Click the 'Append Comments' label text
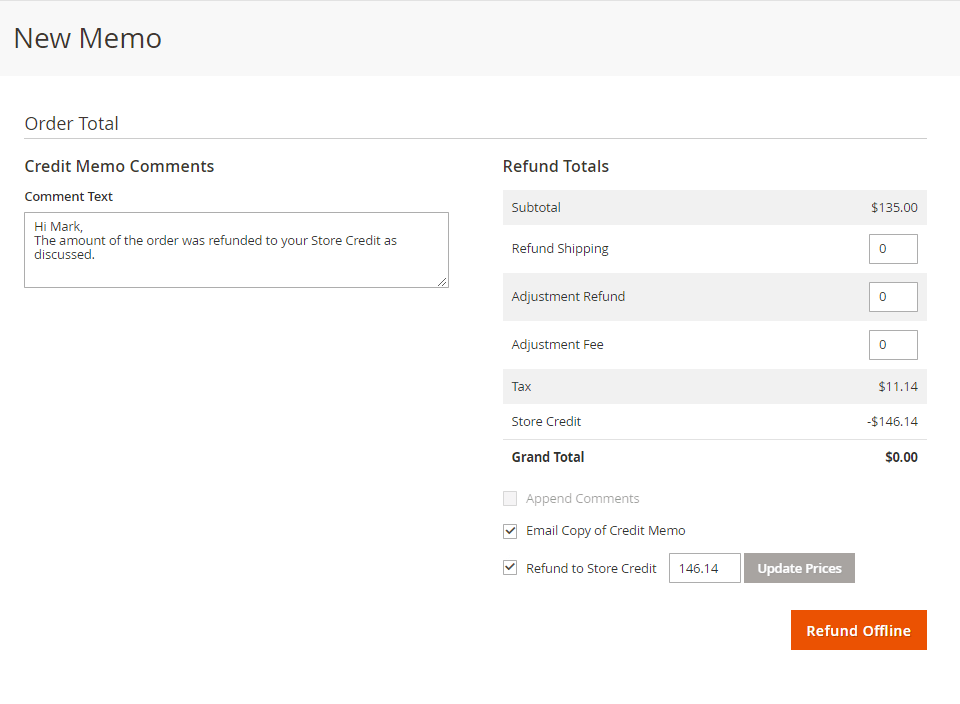Viewport: 960px width, 704px height. [x=582, y=498]
